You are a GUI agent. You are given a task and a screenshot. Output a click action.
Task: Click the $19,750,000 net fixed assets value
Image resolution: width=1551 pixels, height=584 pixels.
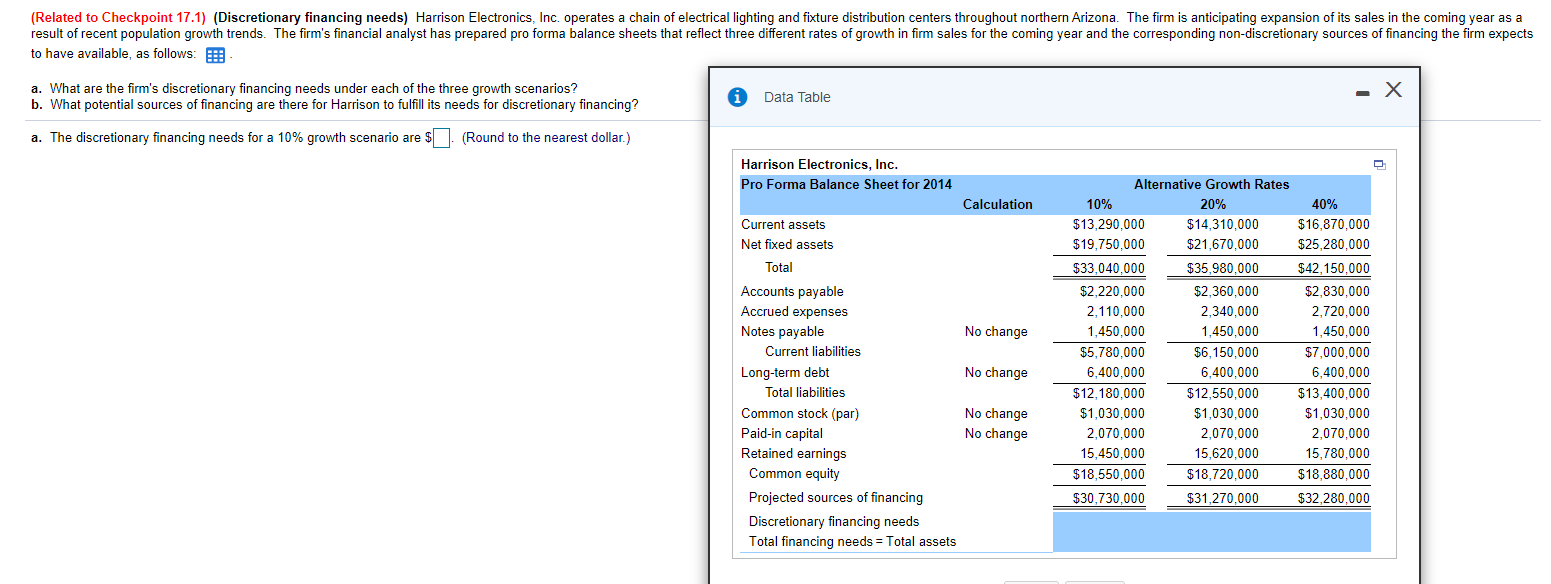pyautogui.click(x=1109, y=244)
